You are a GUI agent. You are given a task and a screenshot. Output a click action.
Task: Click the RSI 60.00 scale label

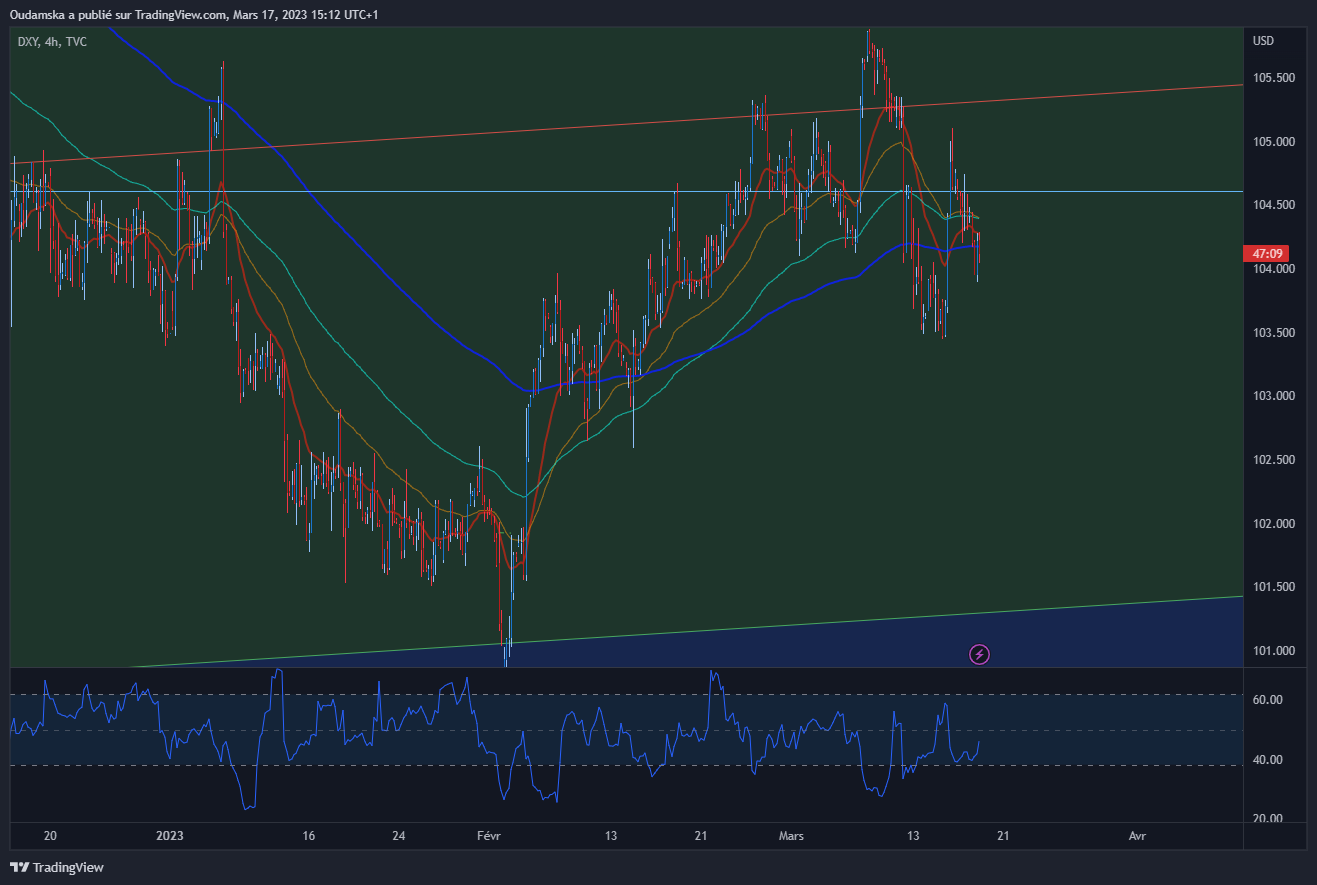pos(1267,700)
